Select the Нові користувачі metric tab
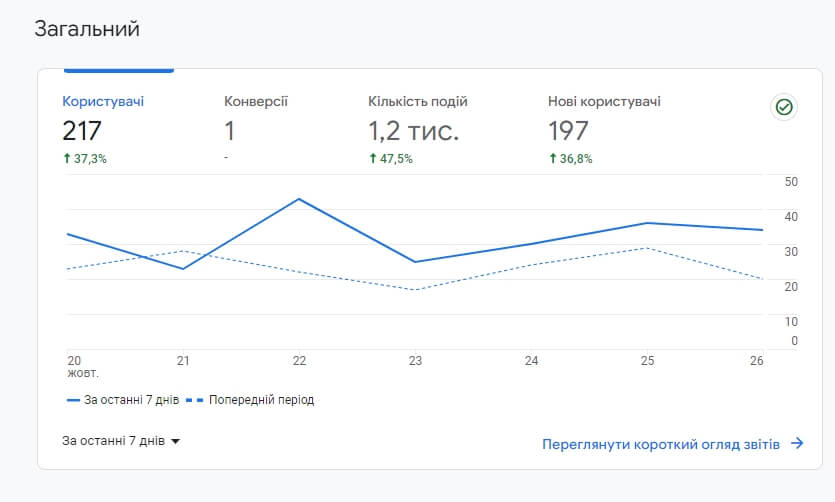835x502 pixels. [x=604, y=101]
